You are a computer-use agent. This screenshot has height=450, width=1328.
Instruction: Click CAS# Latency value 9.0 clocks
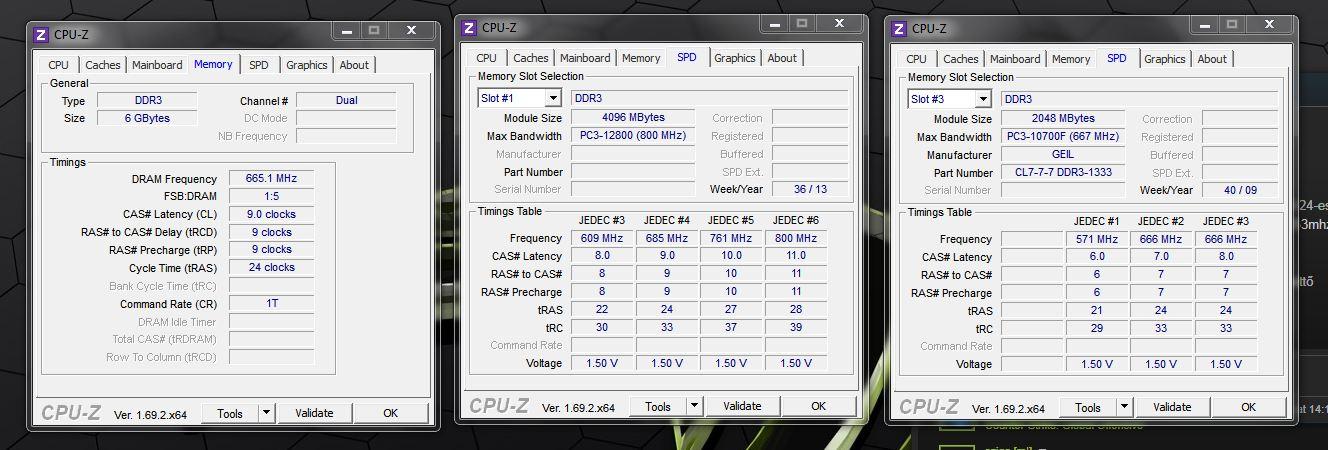271,214
